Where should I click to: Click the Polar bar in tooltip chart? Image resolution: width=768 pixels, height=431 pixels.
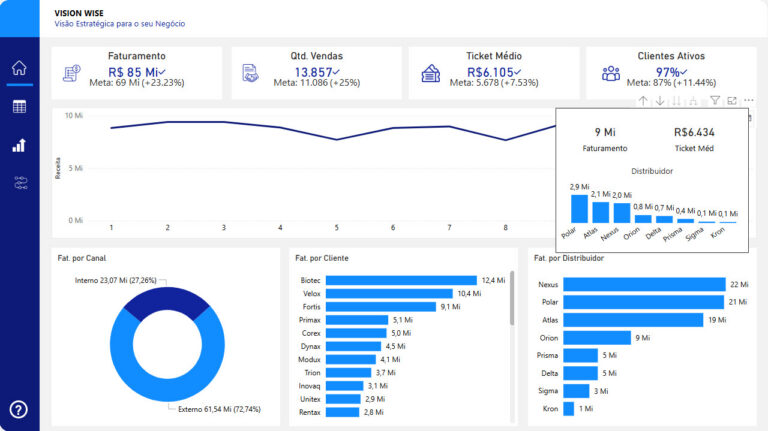tap(580, 208)
